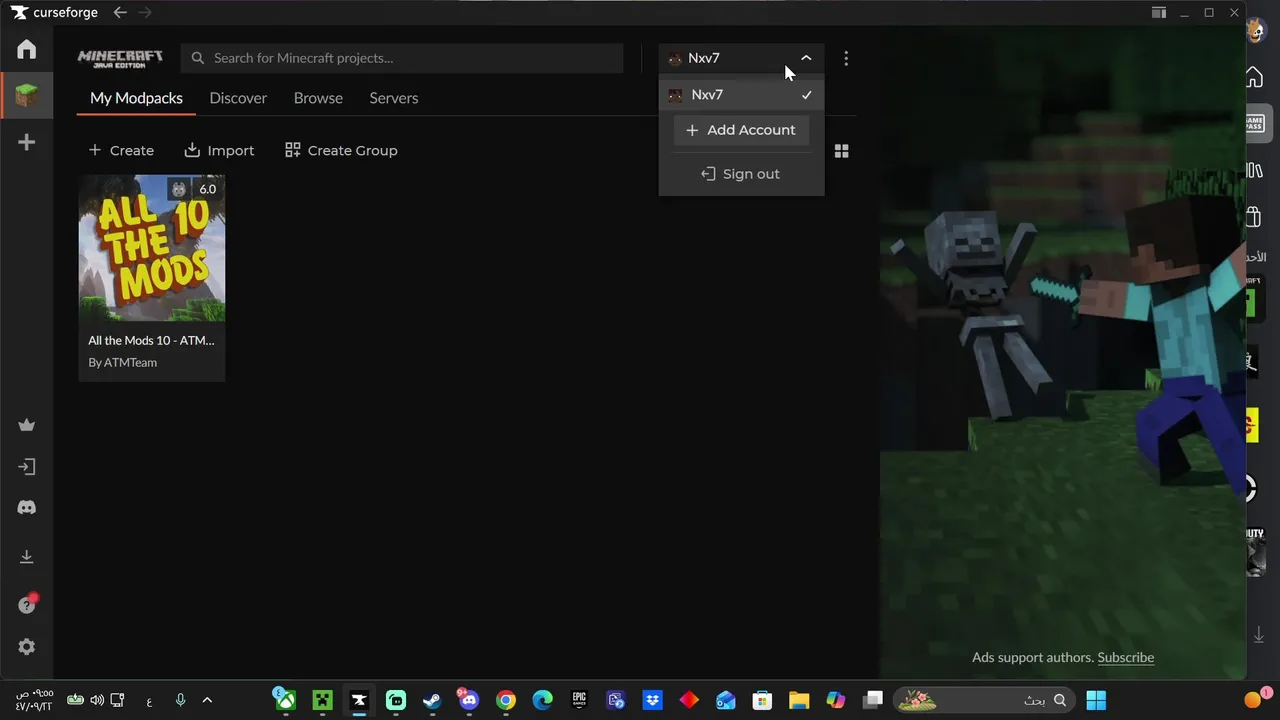Open All the Mods 10 modpack thumbnail
Screen dimensions: 1280x720
(x=152, y=248)
